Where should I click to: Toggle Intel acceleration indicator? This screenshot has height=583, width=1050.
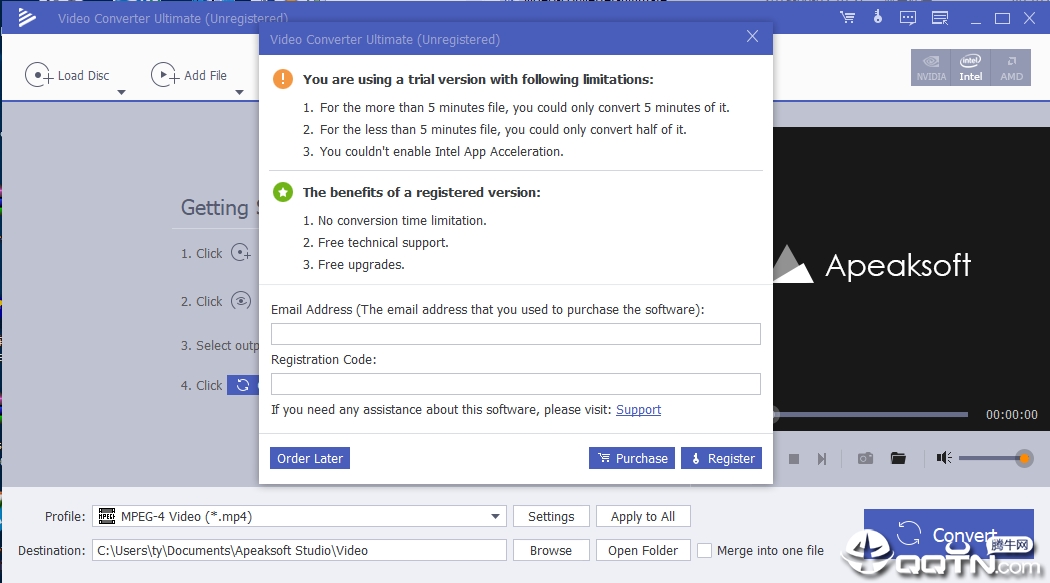[970, 68]
